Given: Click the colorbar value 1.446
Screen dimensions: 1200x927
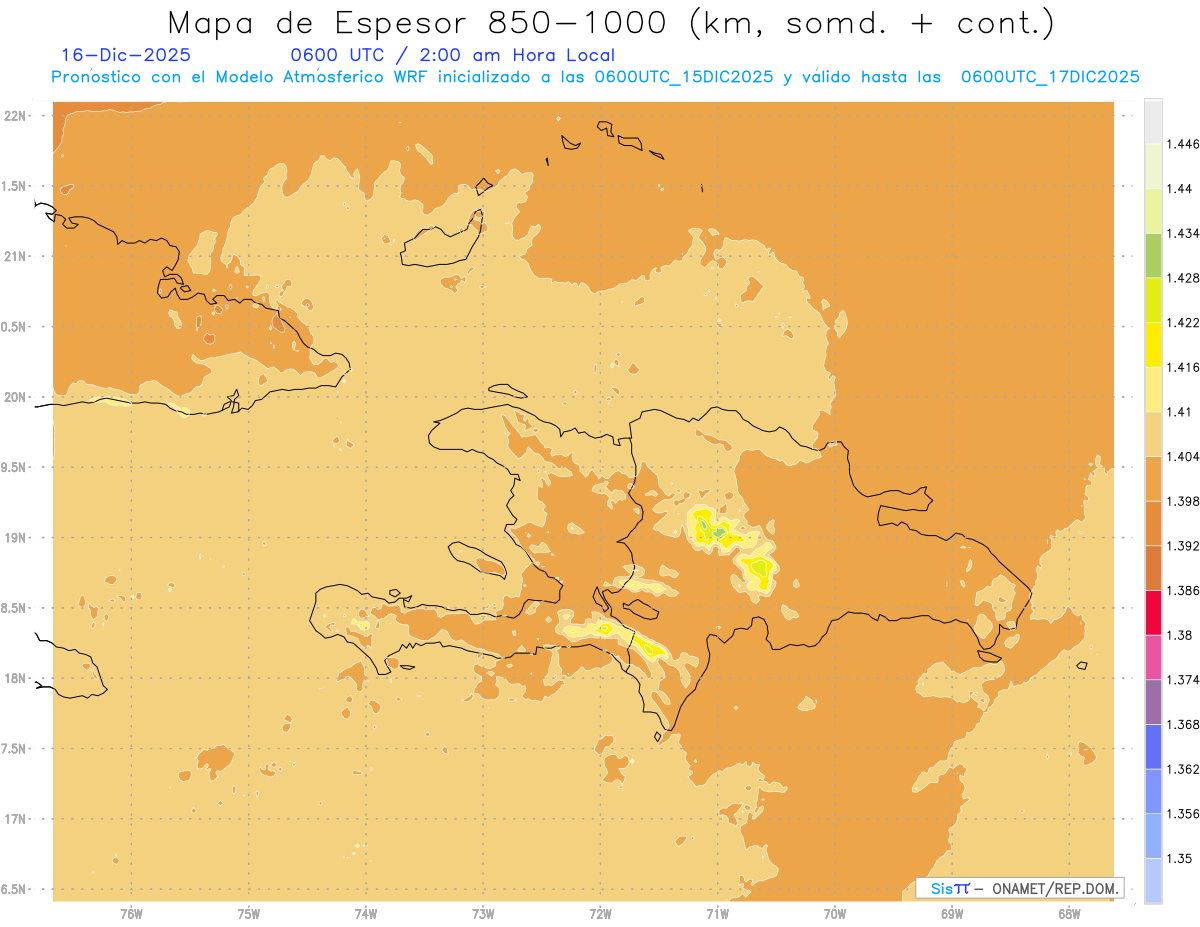Looking at the screenshot, I should tap(1183, 144).
